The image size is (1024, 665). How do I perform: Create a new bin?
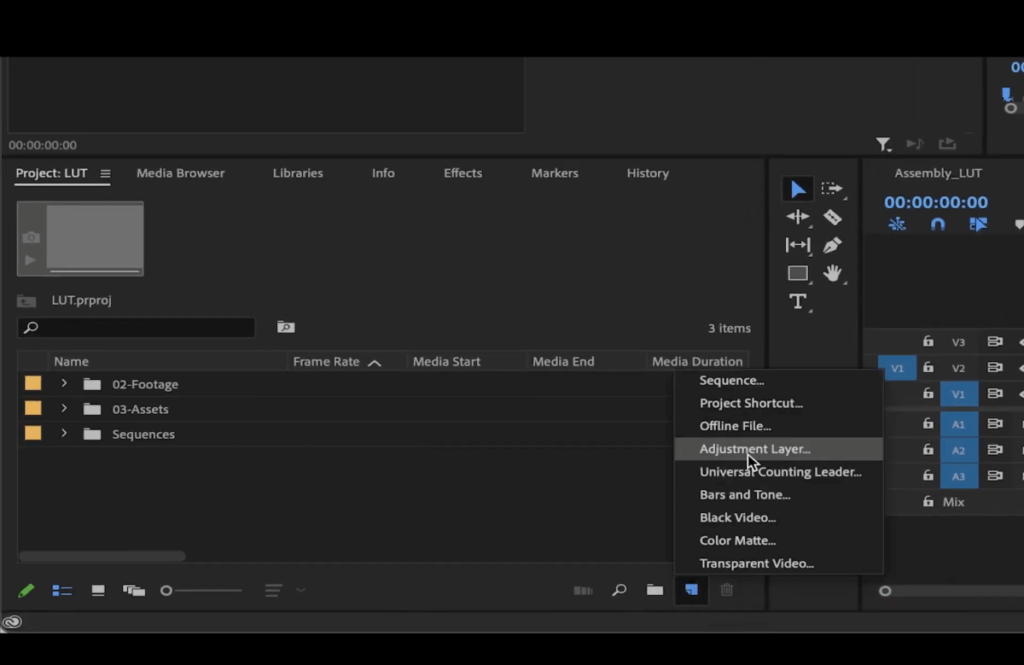tap(655, 590)
